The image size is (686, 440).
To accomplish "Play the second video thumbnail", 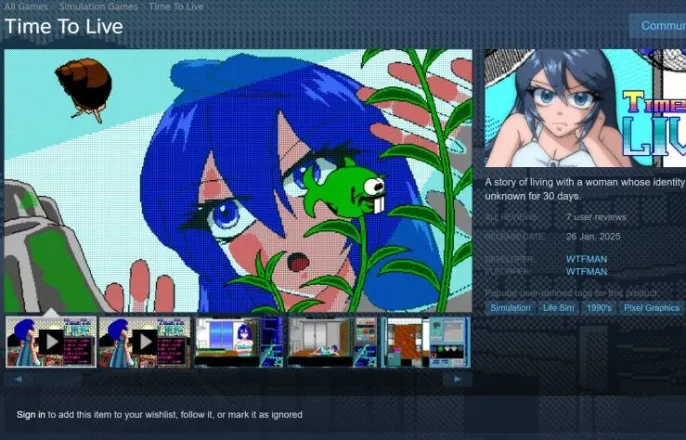I will 145,342.
